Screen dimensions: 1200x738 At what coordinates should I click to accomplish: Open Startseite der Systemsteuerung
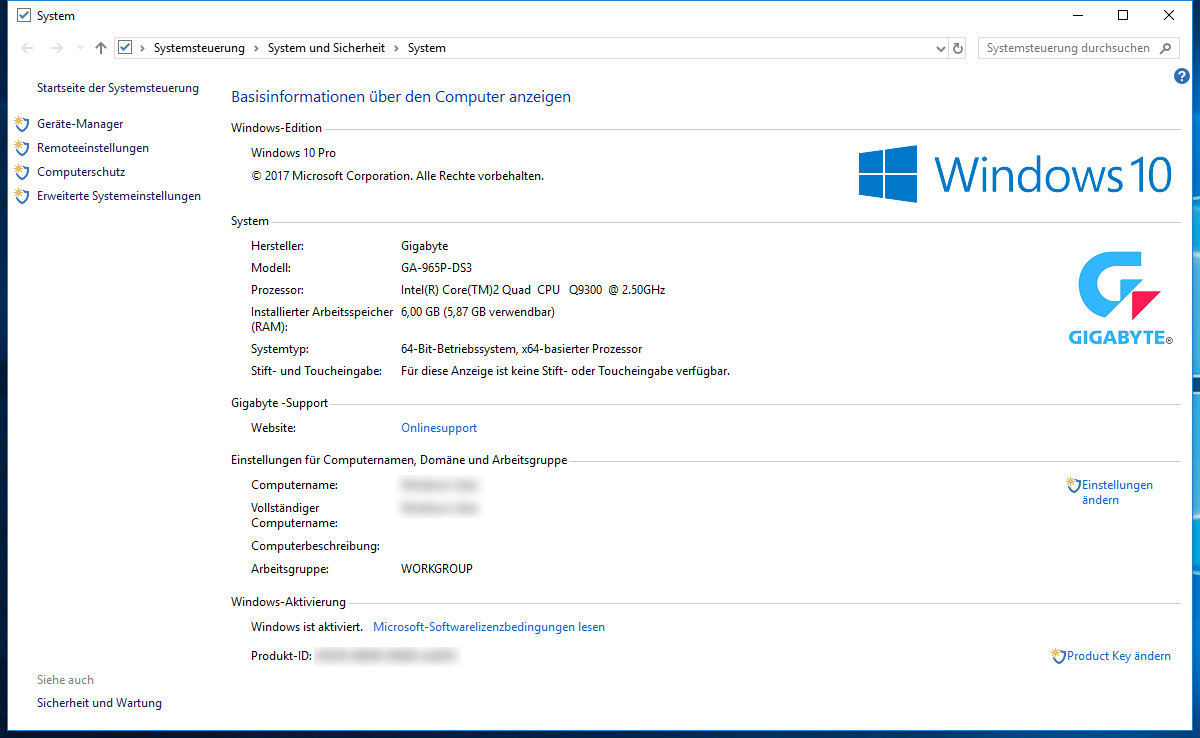point(118,88)
